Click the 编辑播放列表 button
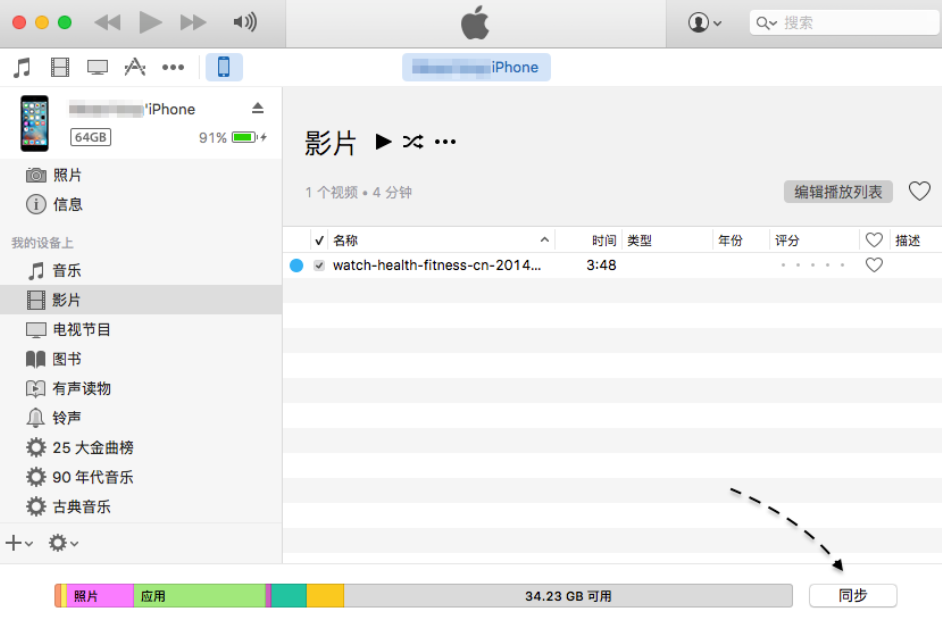The image size is (942, 625). coord(838,192)
